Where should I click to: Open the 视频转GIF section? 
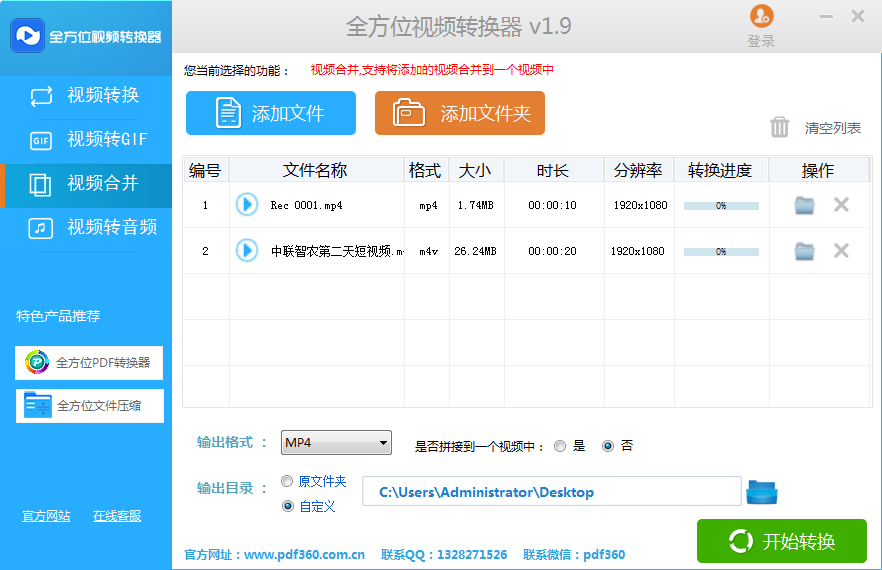point(86,139)
